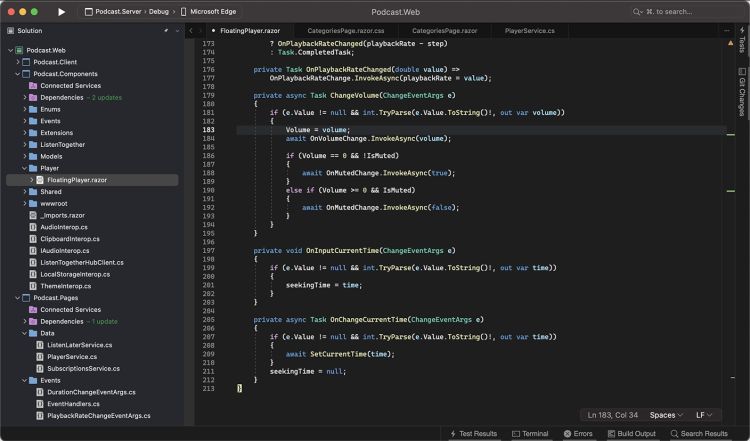Open ListenLaterService.cs file
This screenshot has width=750, height=441.
79,345
